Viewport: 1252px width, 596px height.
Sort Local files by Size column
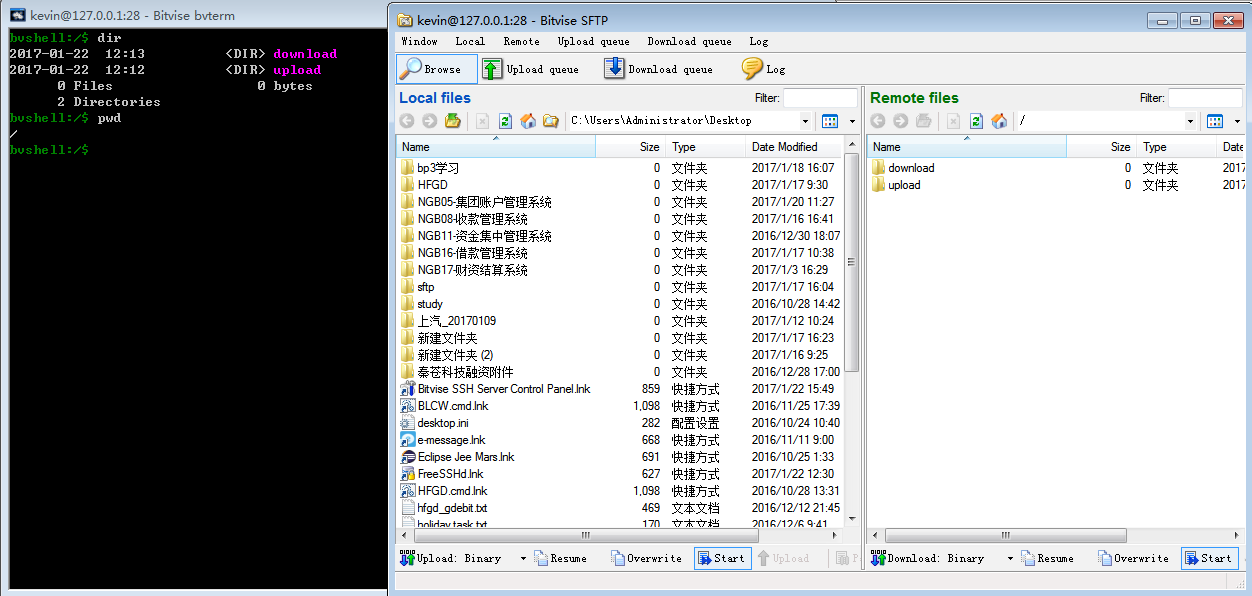tap(631, 147)
